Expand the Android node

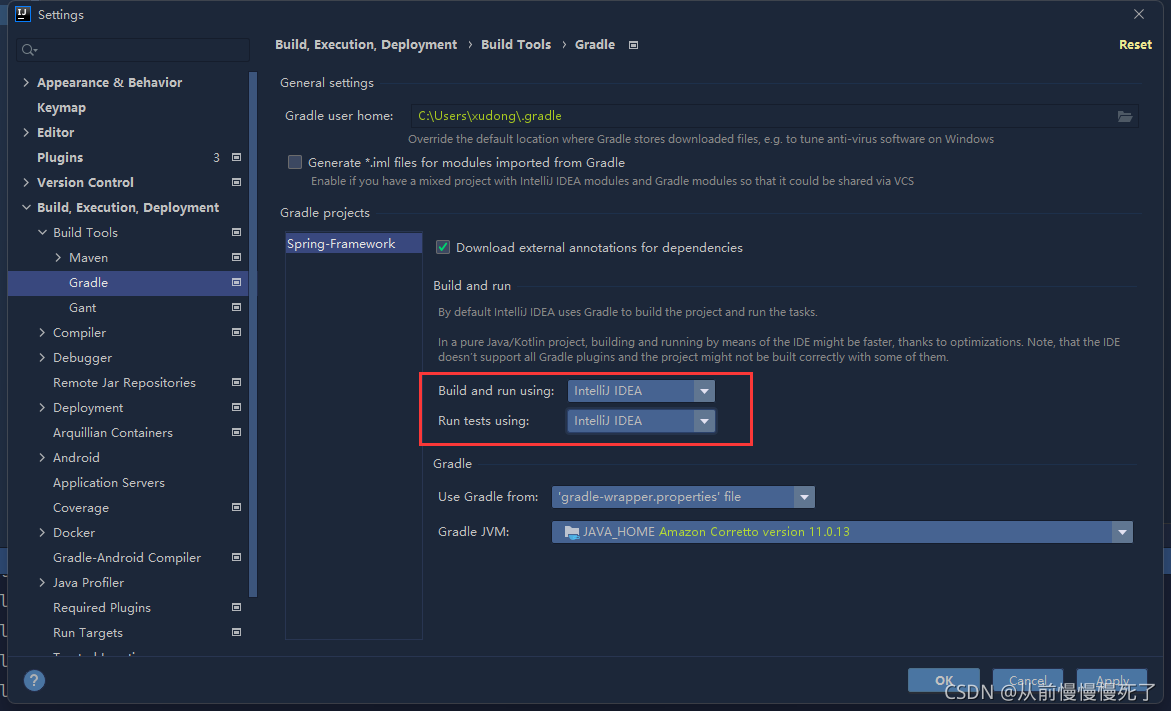[x=42, y=458]
